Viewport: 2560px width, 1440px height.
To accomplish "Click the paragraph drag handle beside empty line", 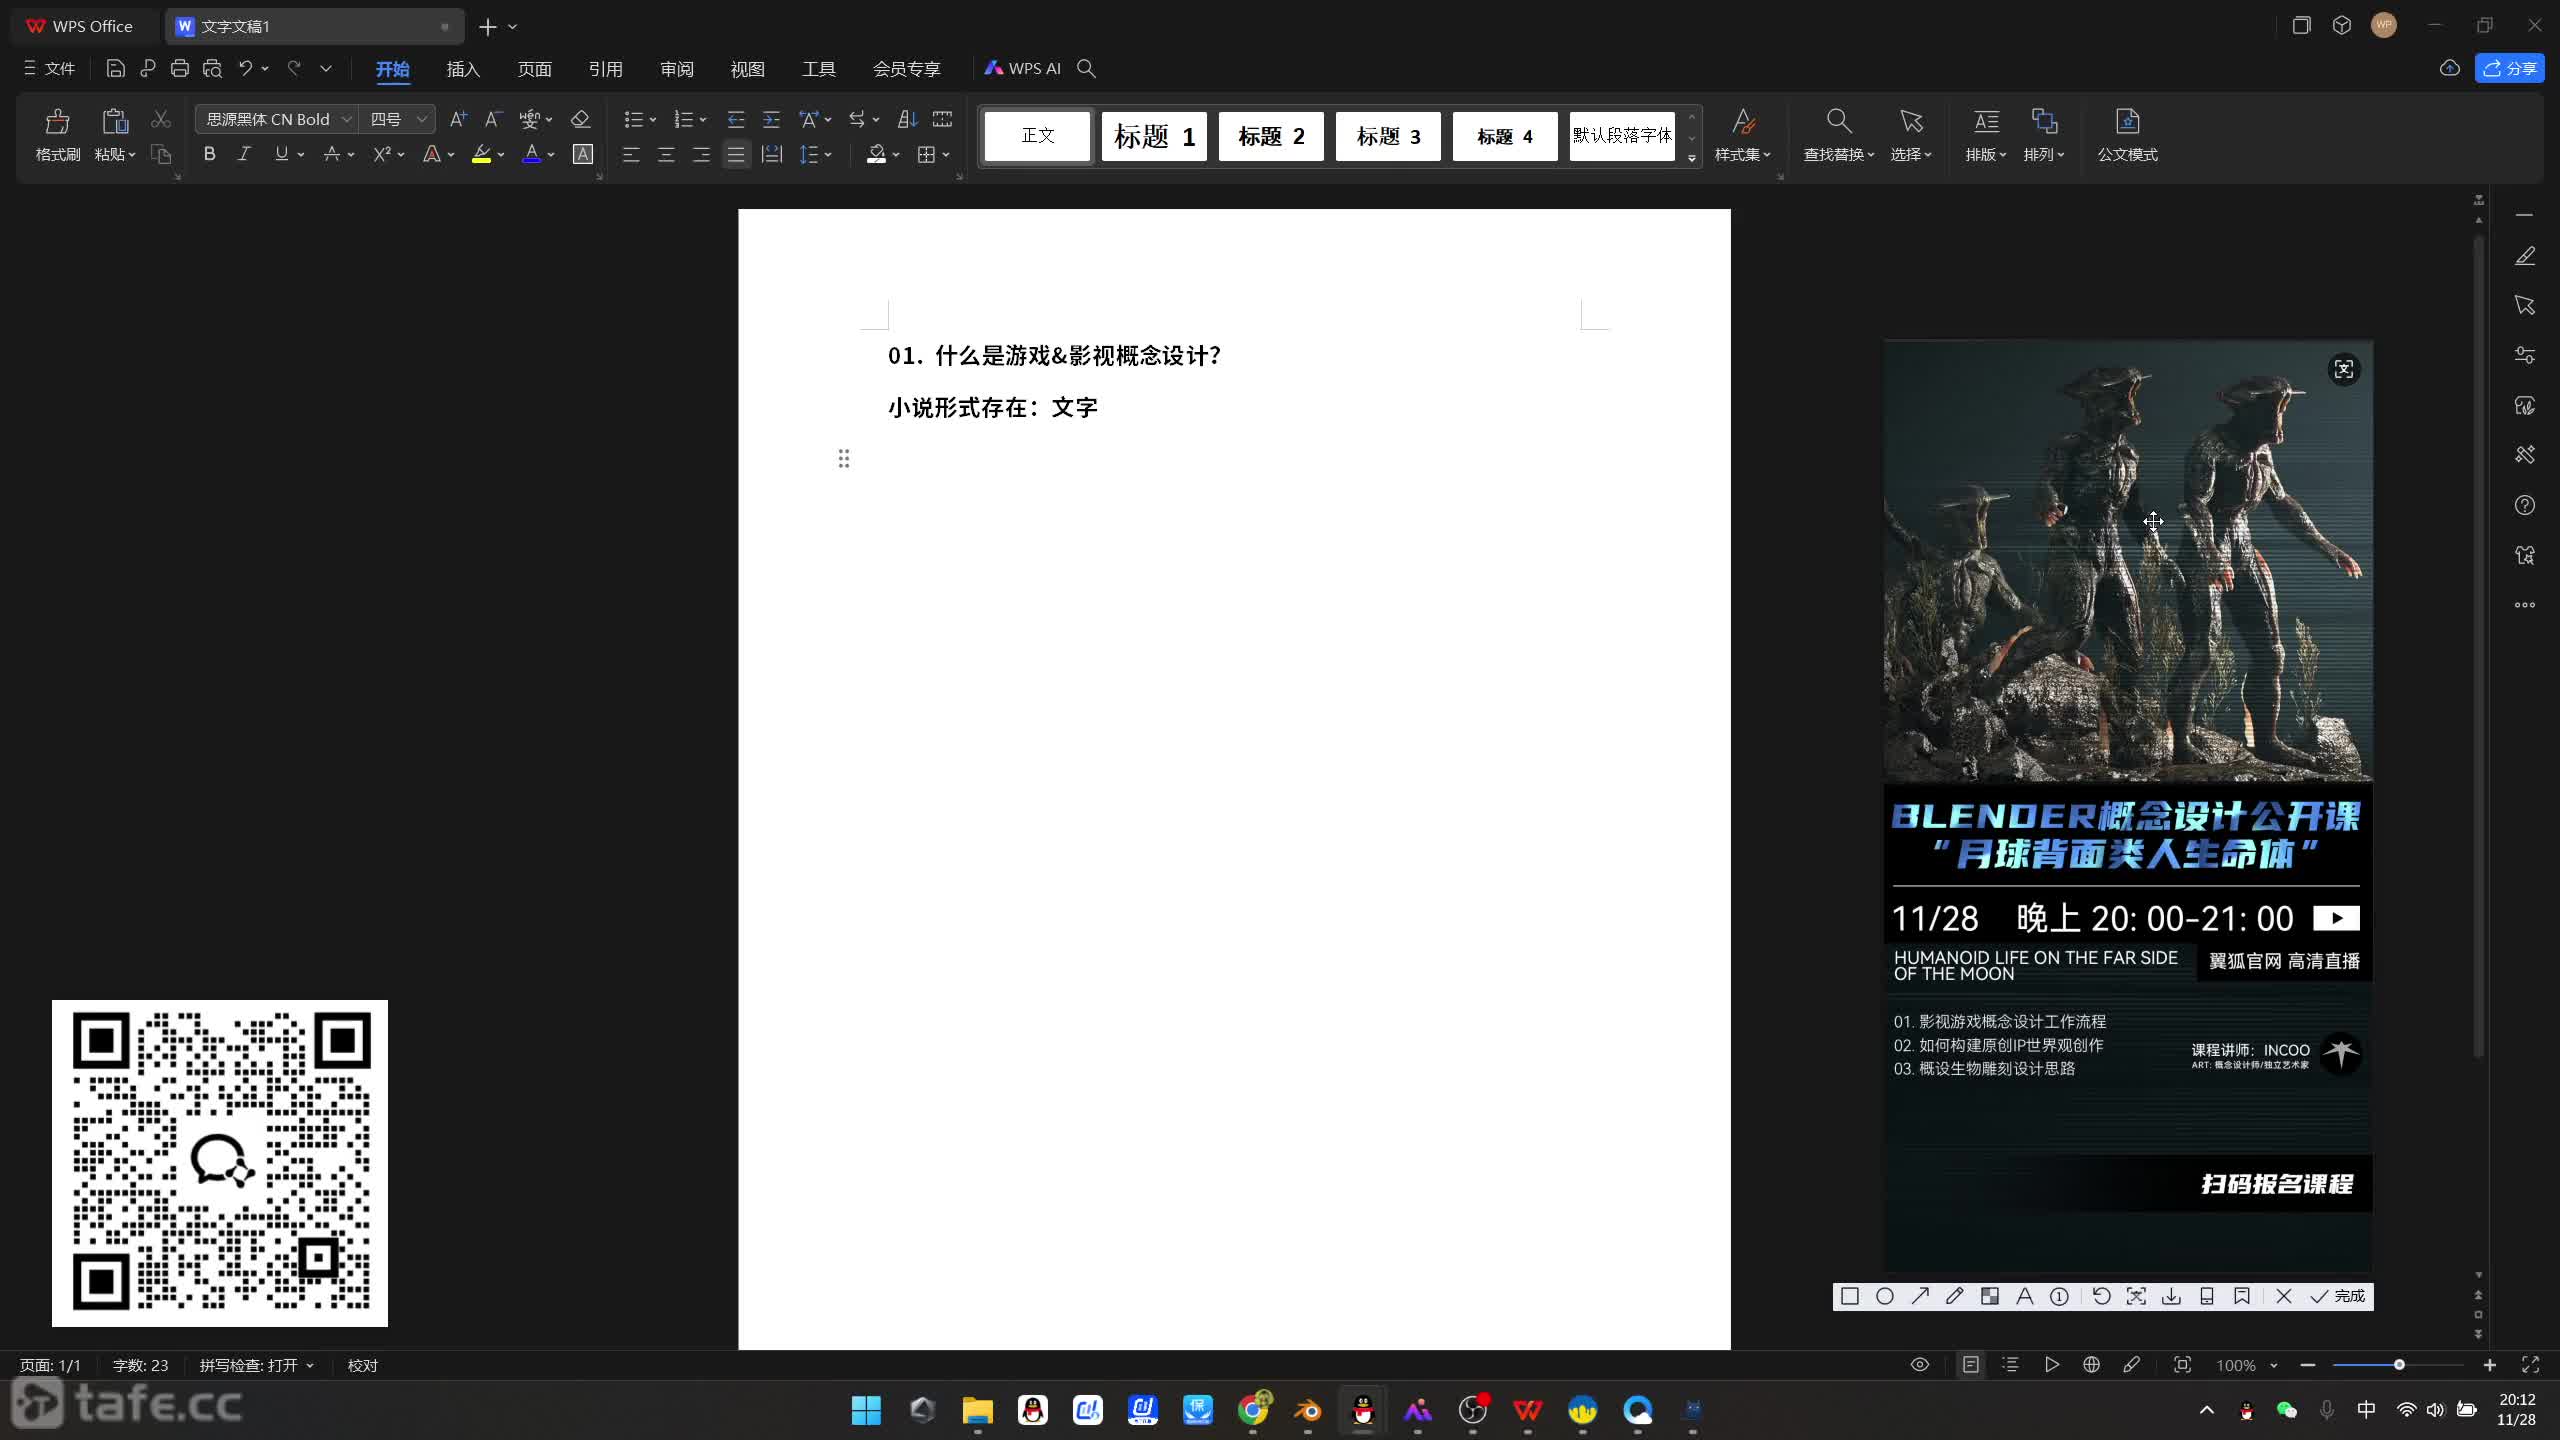I will click(844, 459).
